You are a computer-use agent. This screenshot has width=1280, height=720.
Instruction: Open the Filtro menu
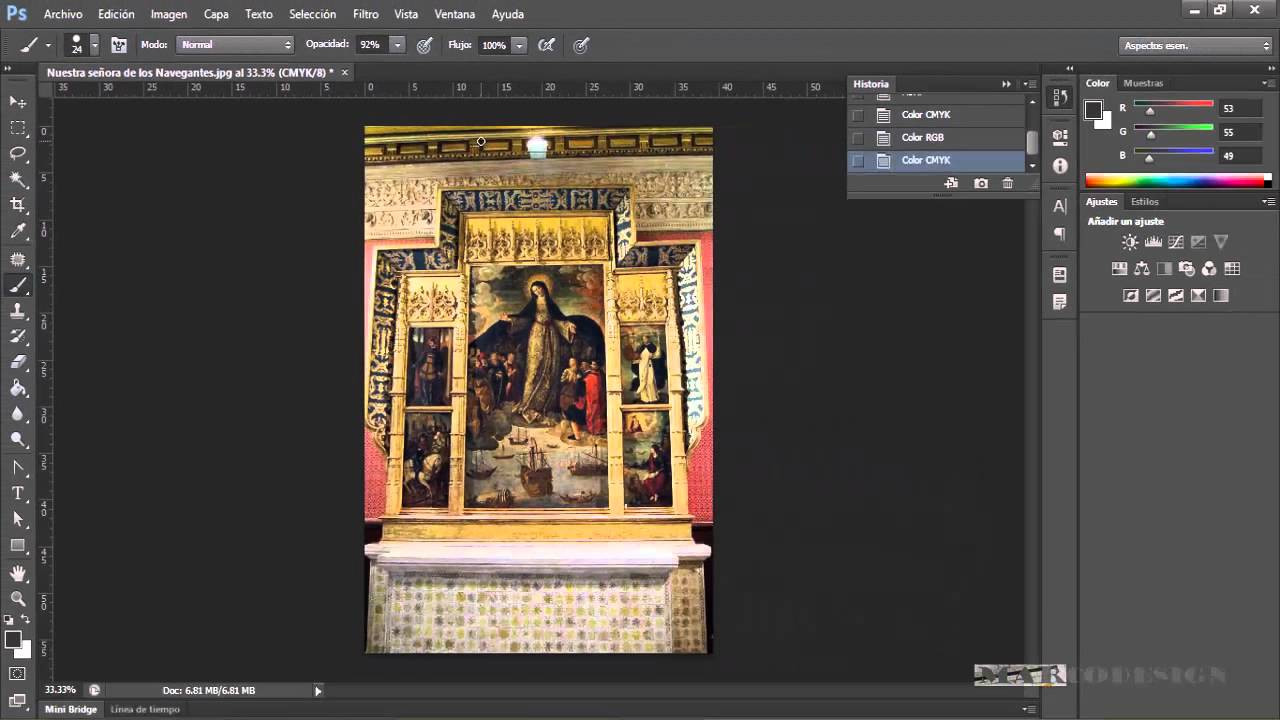pos(366,15)
